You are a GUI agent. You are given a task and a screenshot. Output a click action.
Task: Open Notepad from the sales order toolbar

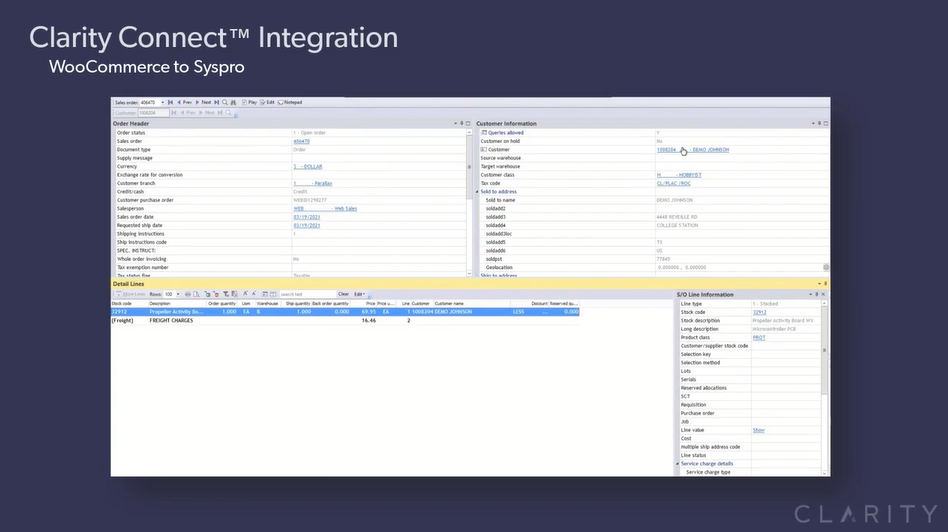point(290,103)
